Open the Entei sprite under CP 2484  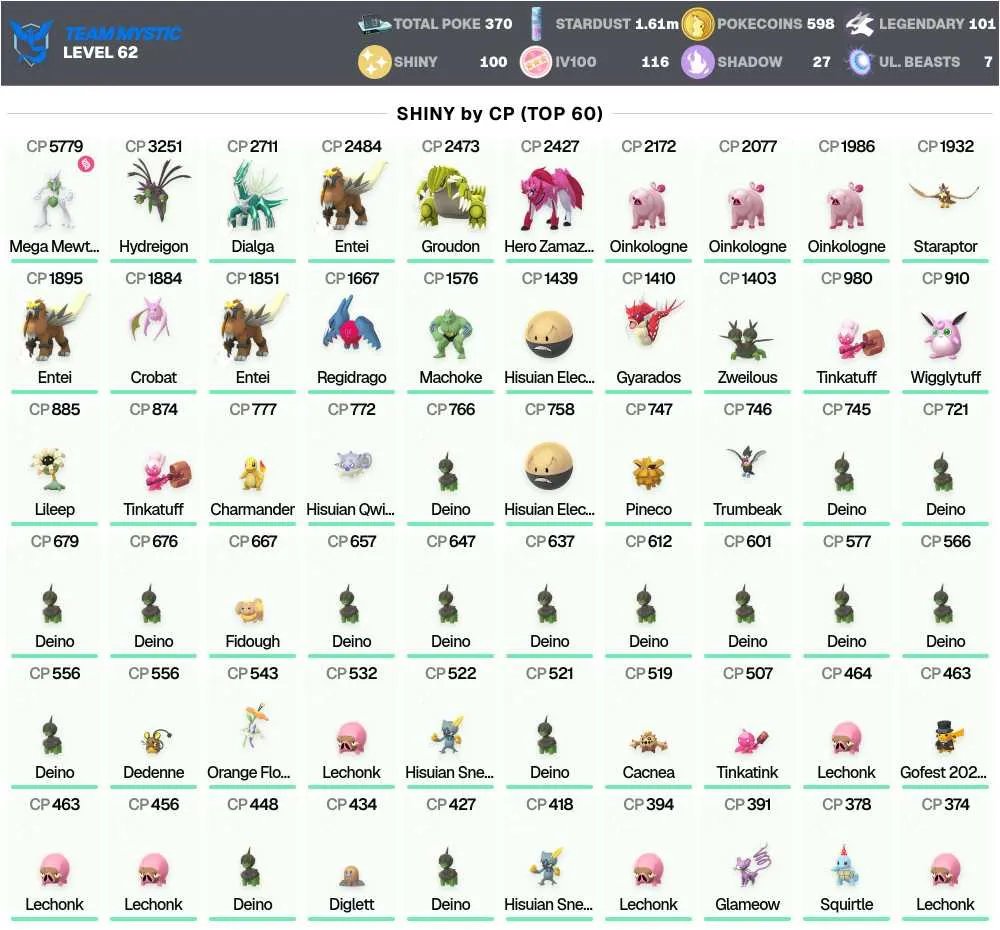click(x=352, y=196)
